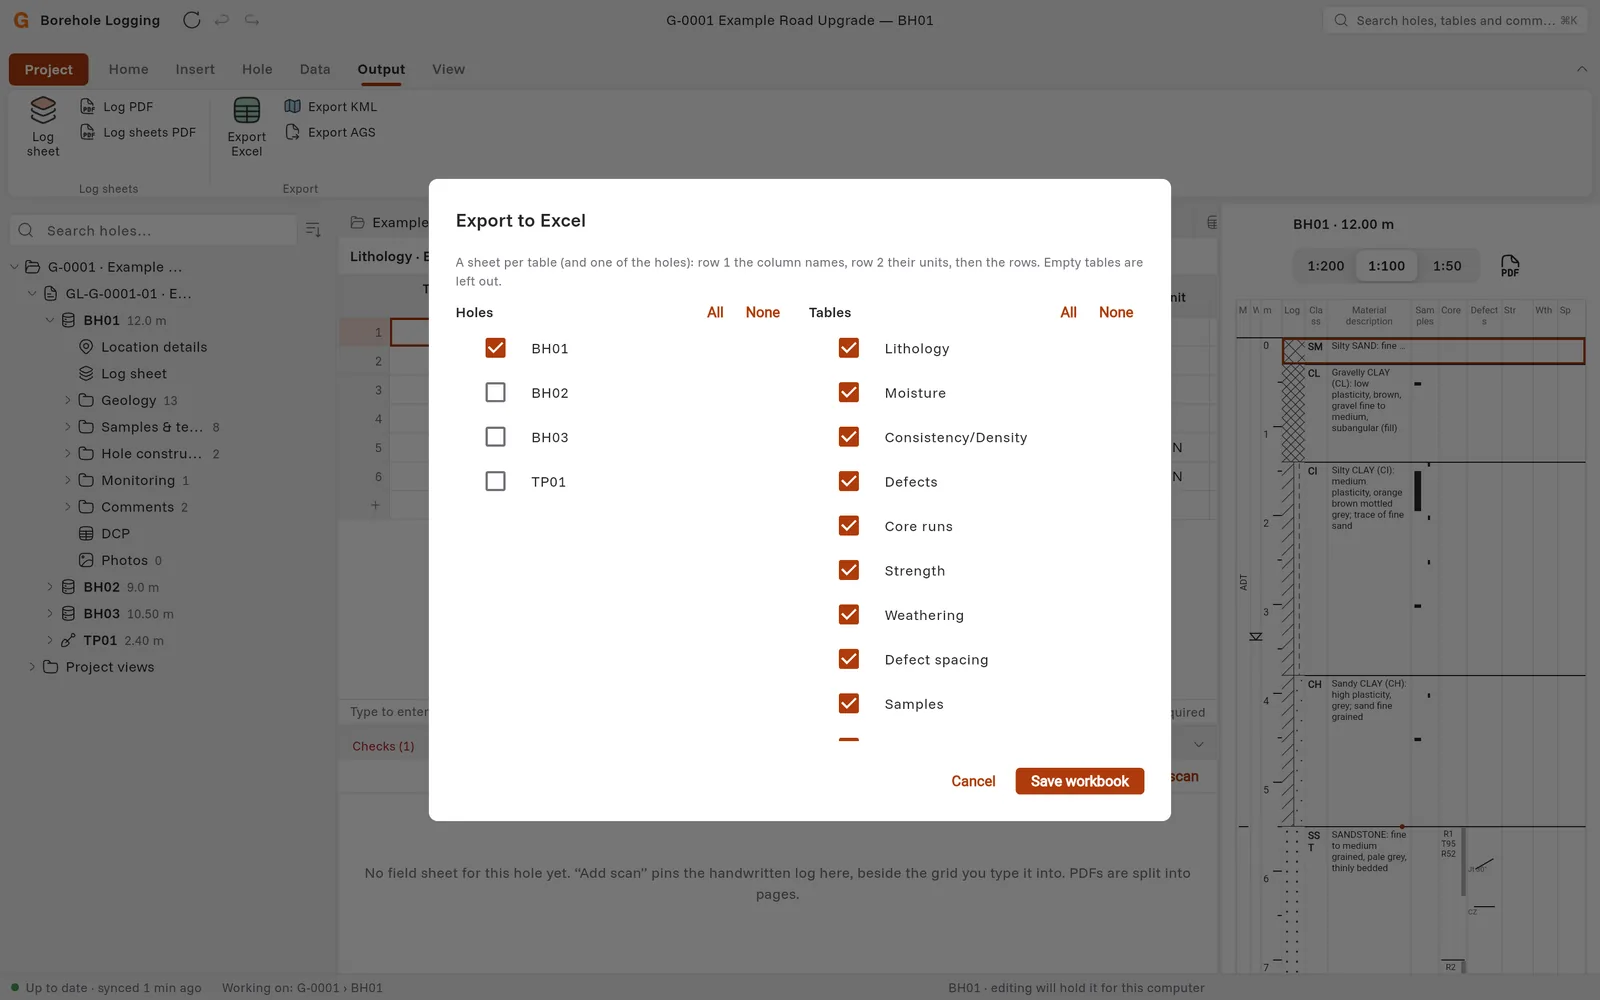1600x1000 pixels.
Task: Click the Export Excel ribbon icon
Action: pyautogui.click(x=246, y=109)
